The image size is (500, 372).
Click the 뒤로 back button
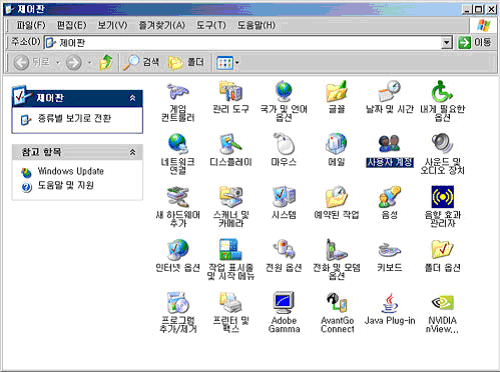coord(32,62)
